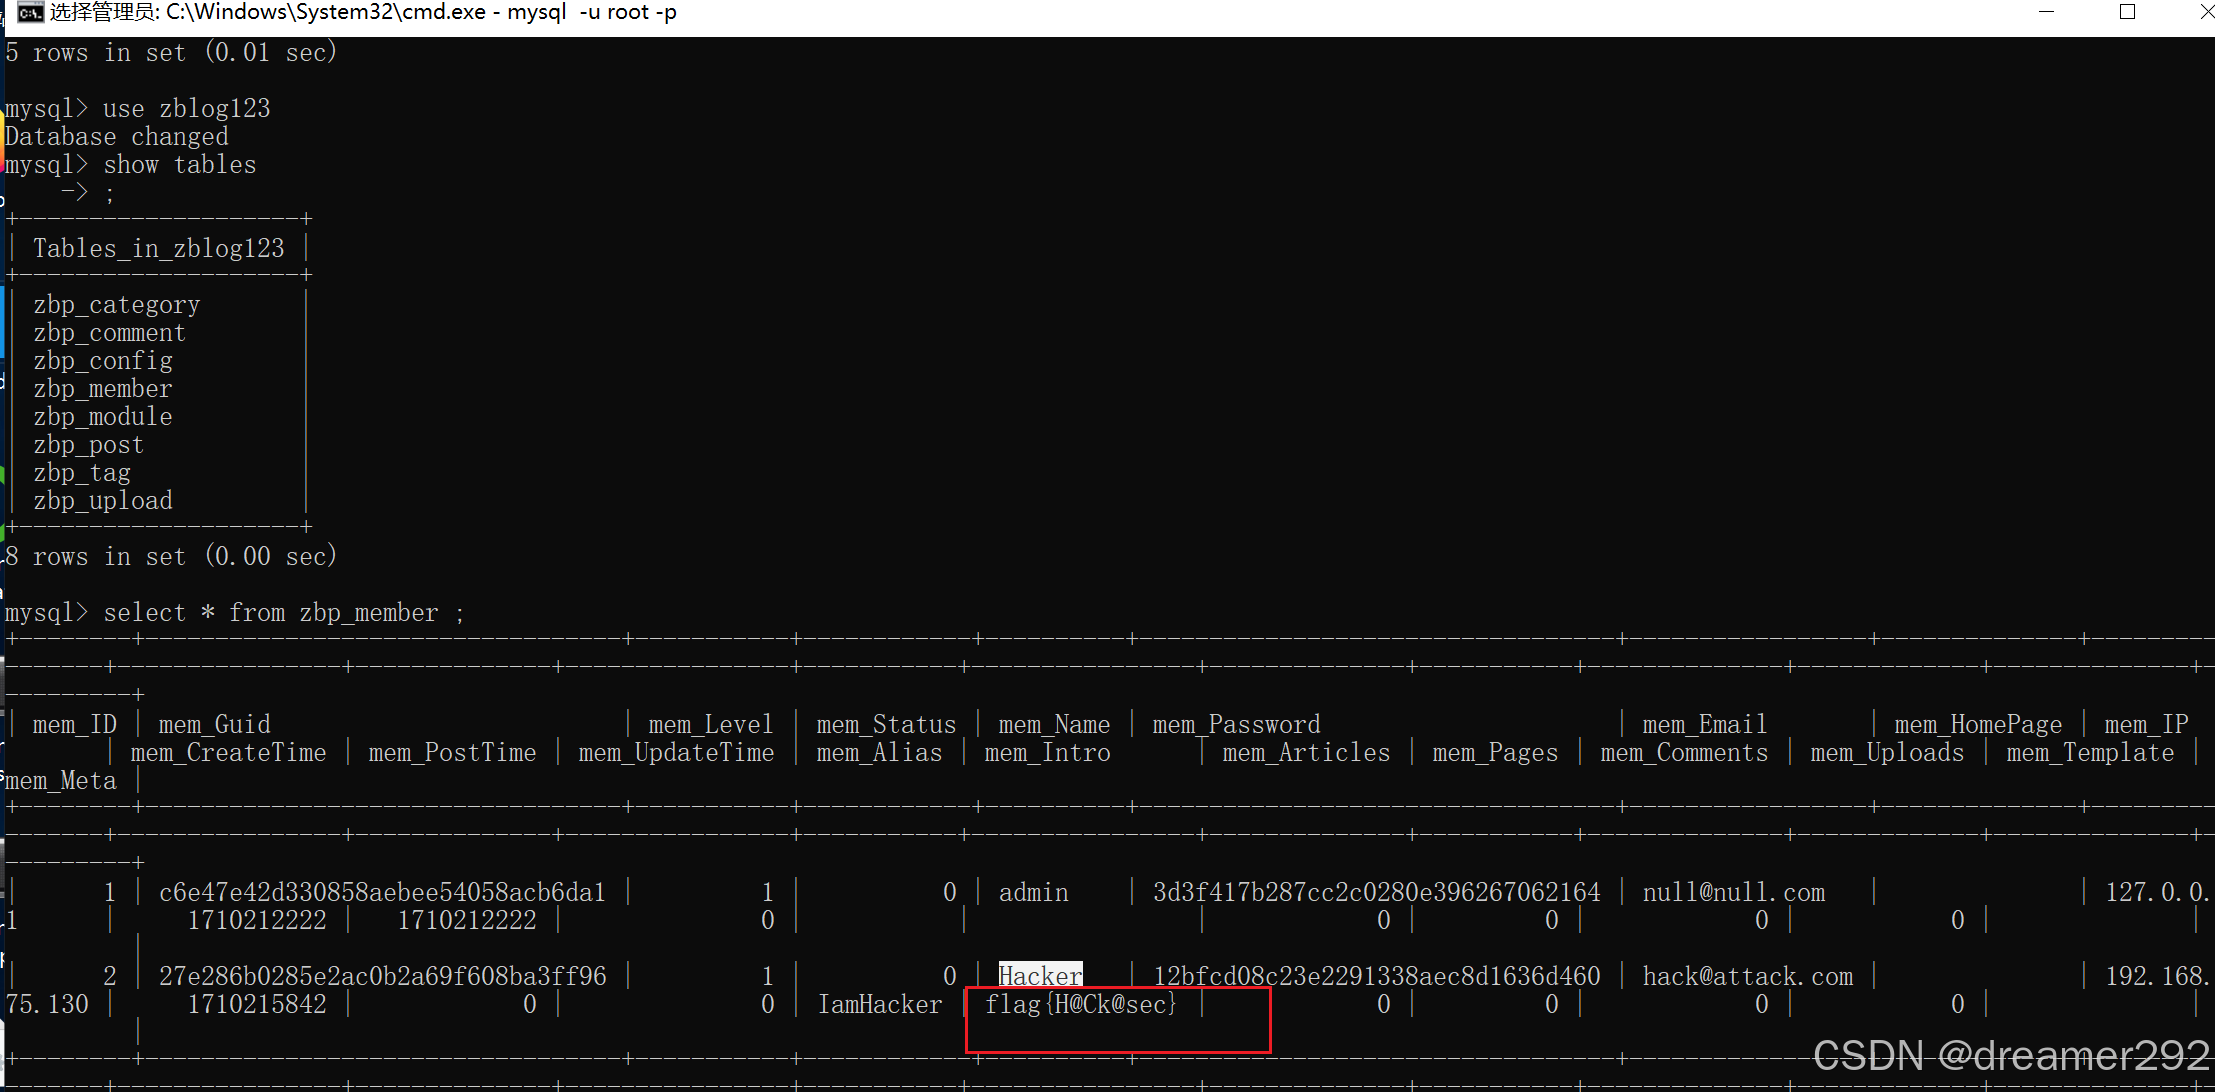
Task: Click the hack@attack.com email value
Action: coord(1747,976)
